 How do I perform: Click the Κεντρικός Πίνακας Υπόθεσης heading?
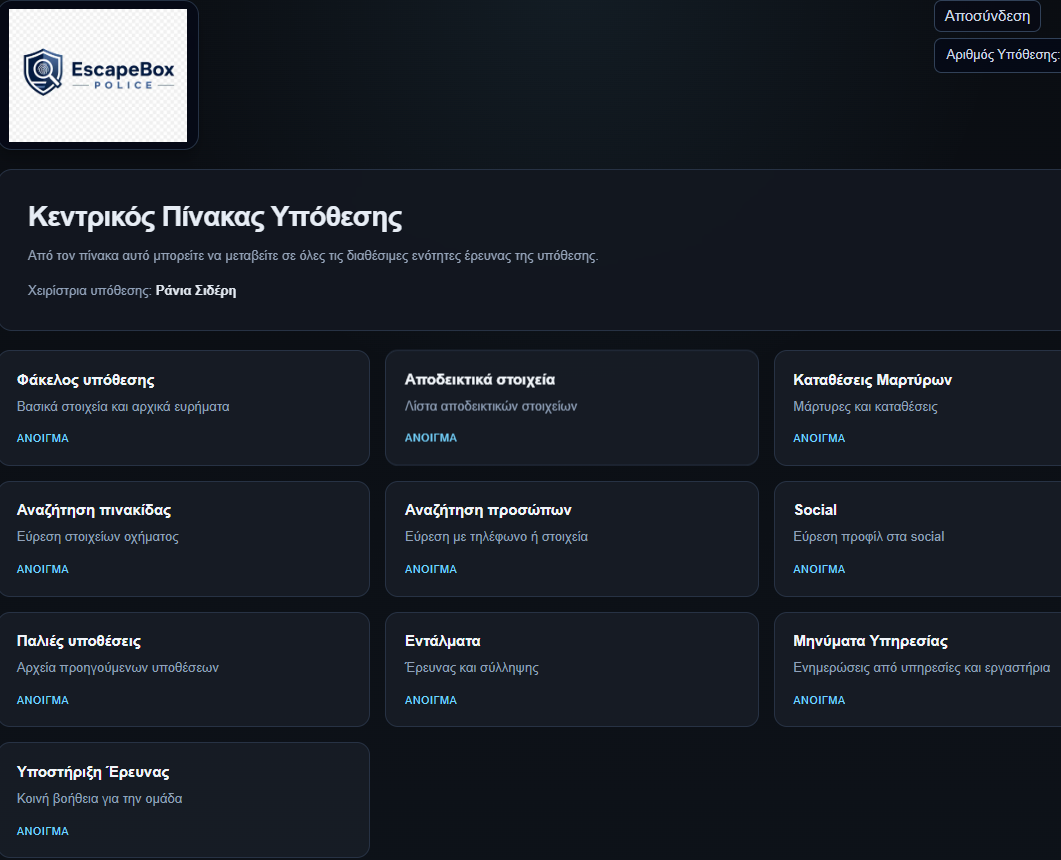click(215, 217)
